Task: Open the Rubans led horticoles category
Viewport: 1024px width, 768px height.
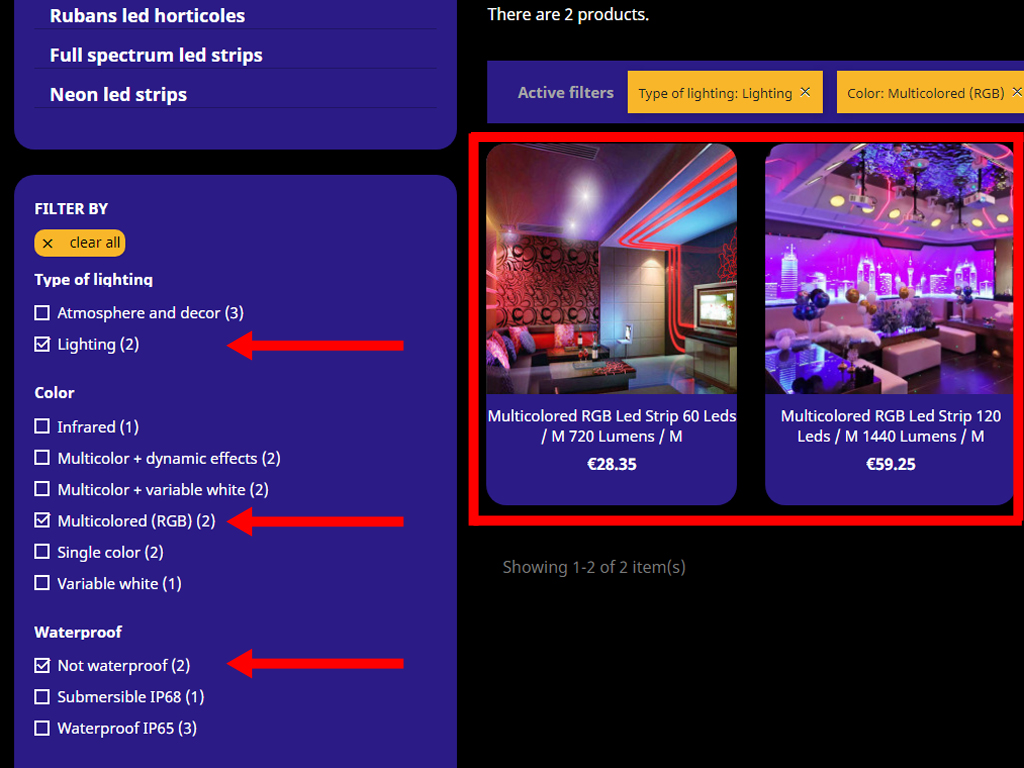Action: point(147,16)
